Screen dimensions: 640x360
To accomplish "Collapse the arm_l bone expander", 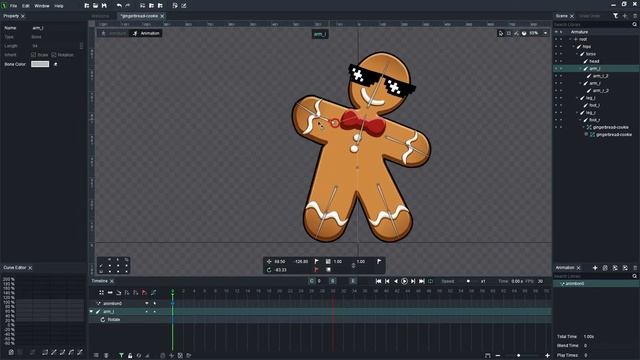I will click(580, 69).
